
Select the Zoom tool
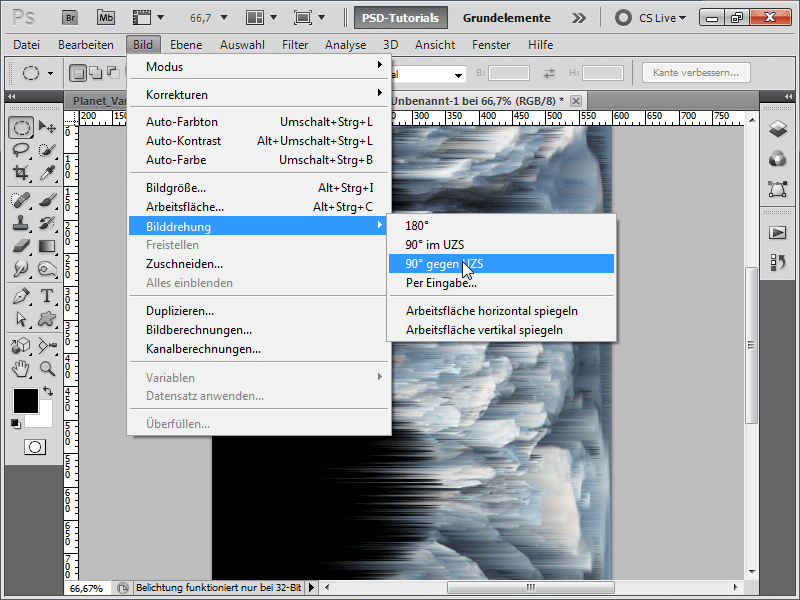click(x=47, y=368)
